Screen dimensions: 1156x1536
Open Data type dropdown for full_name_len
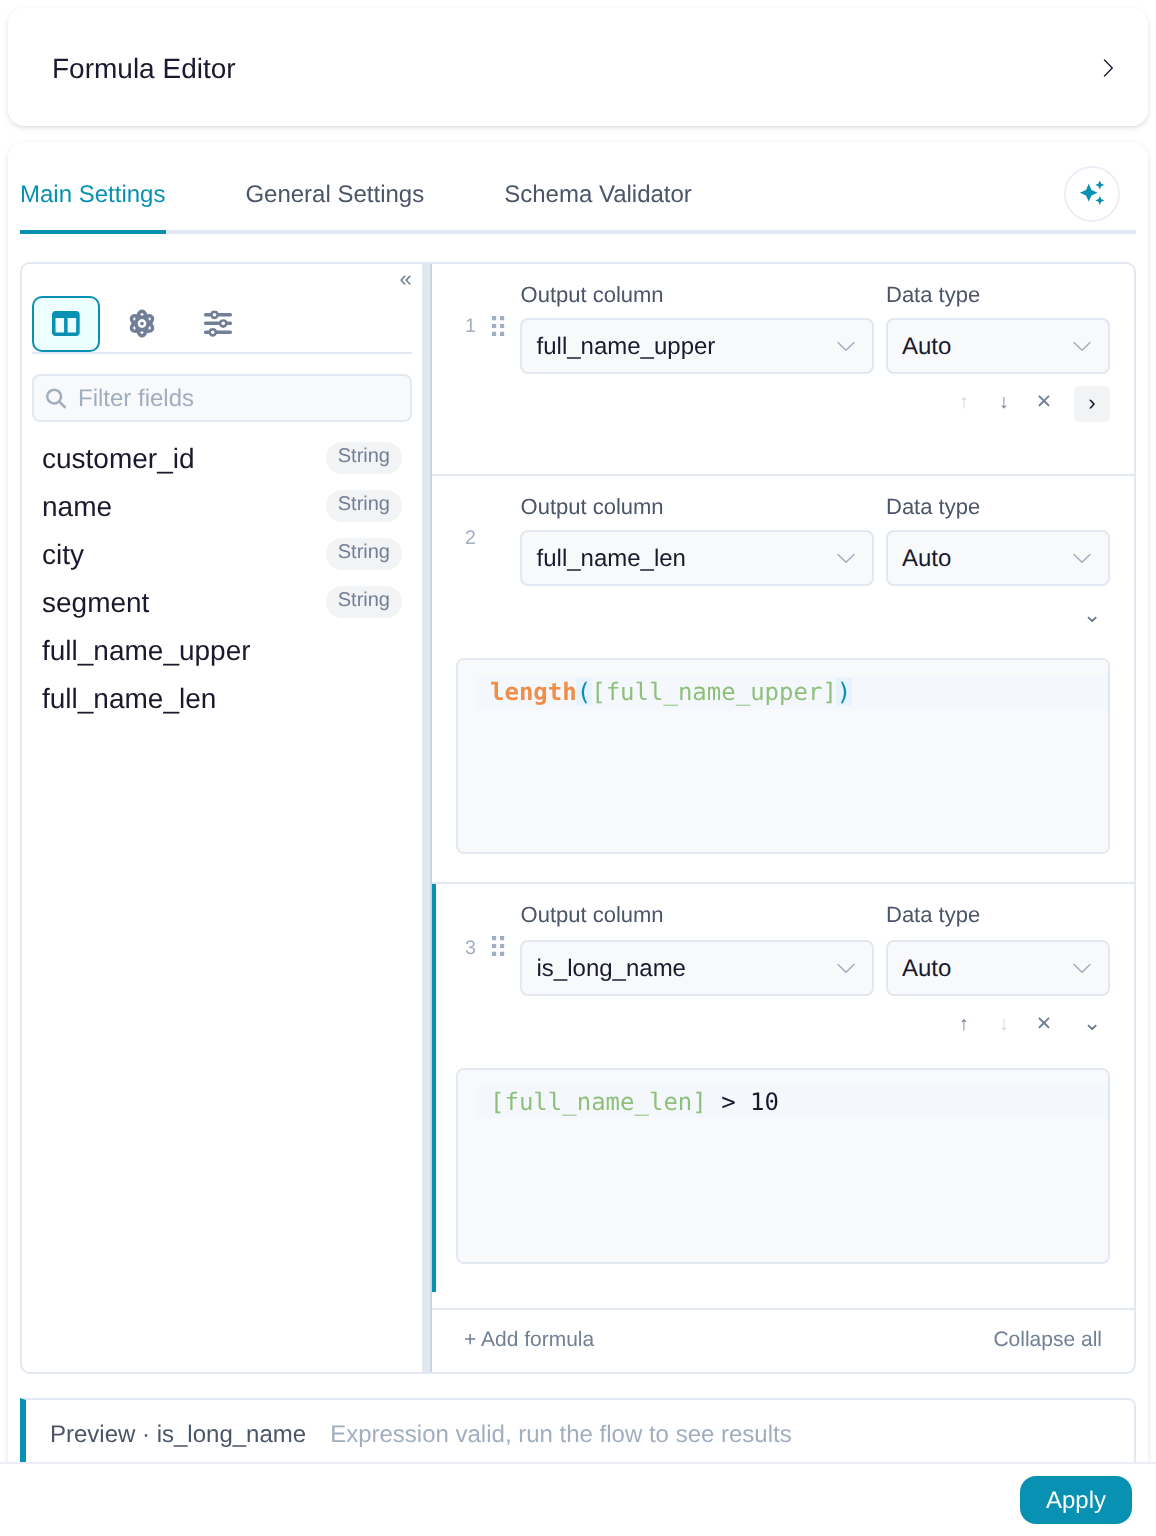point(998,558)
